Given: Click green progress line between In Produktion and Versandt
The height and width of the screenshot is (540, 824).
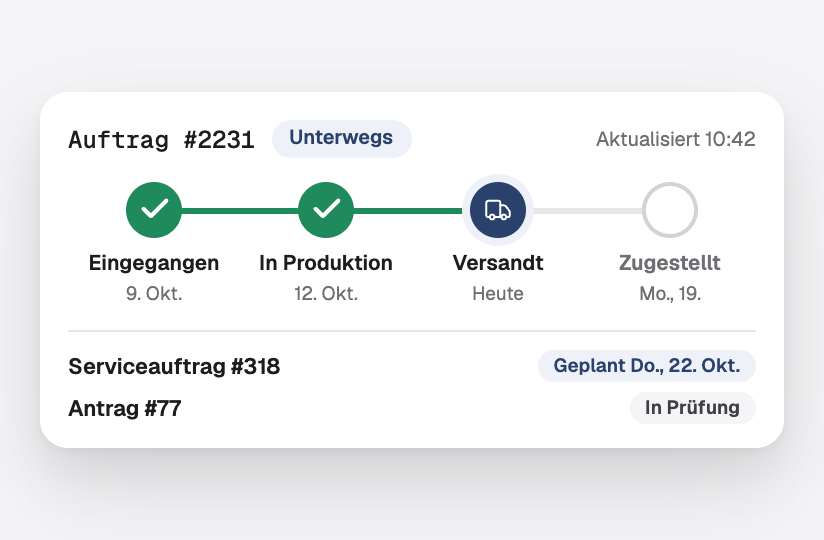Looking at the screenshot, I should [408, 211].
